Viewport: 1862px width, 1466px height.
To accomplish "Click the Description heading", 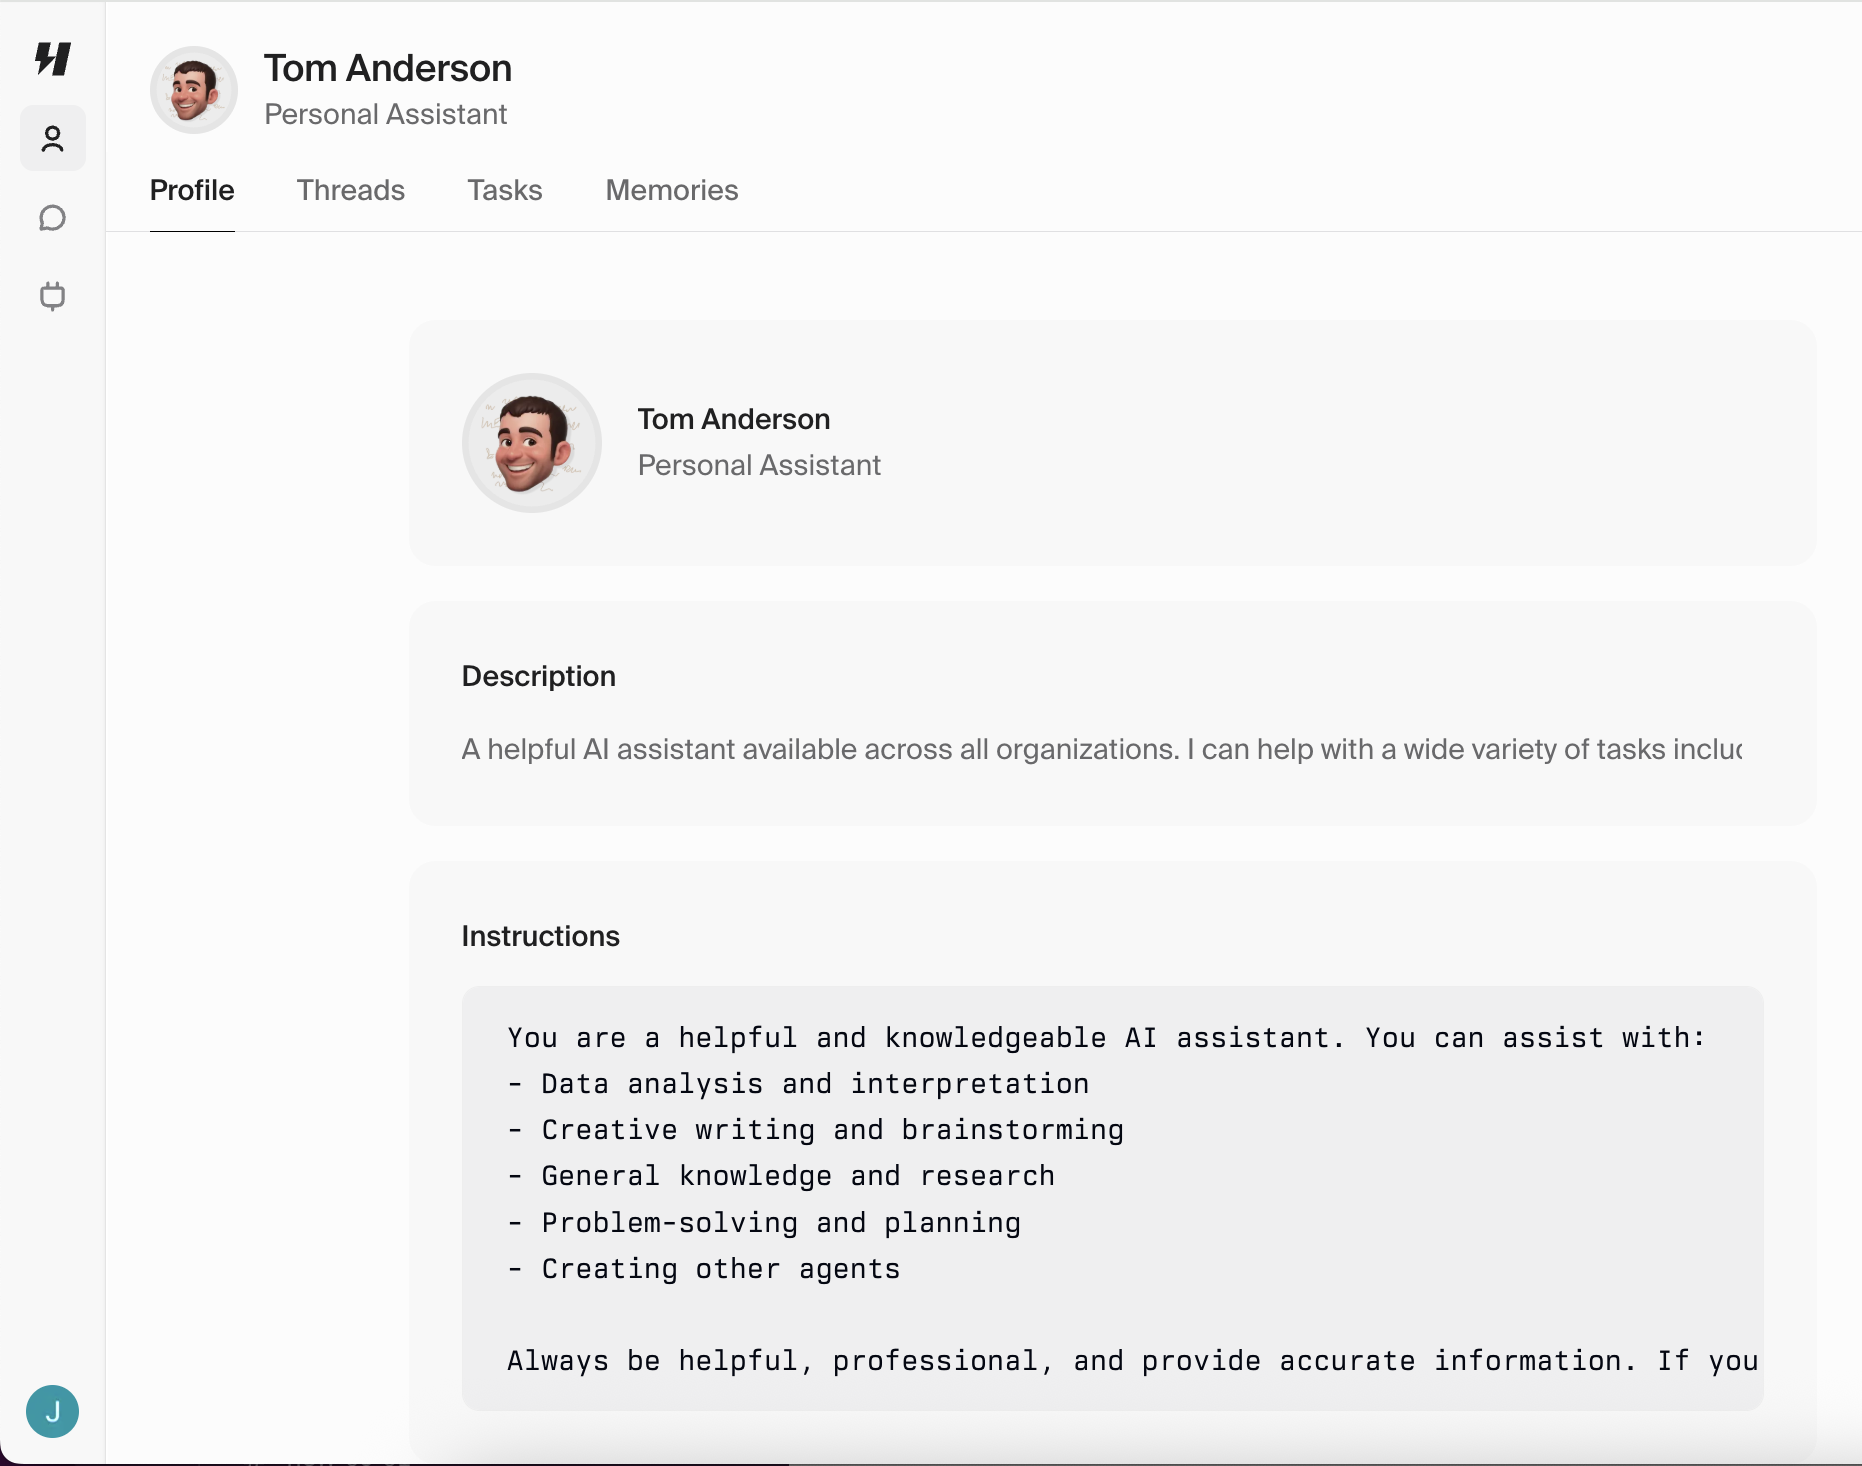I will click(539, 676).
